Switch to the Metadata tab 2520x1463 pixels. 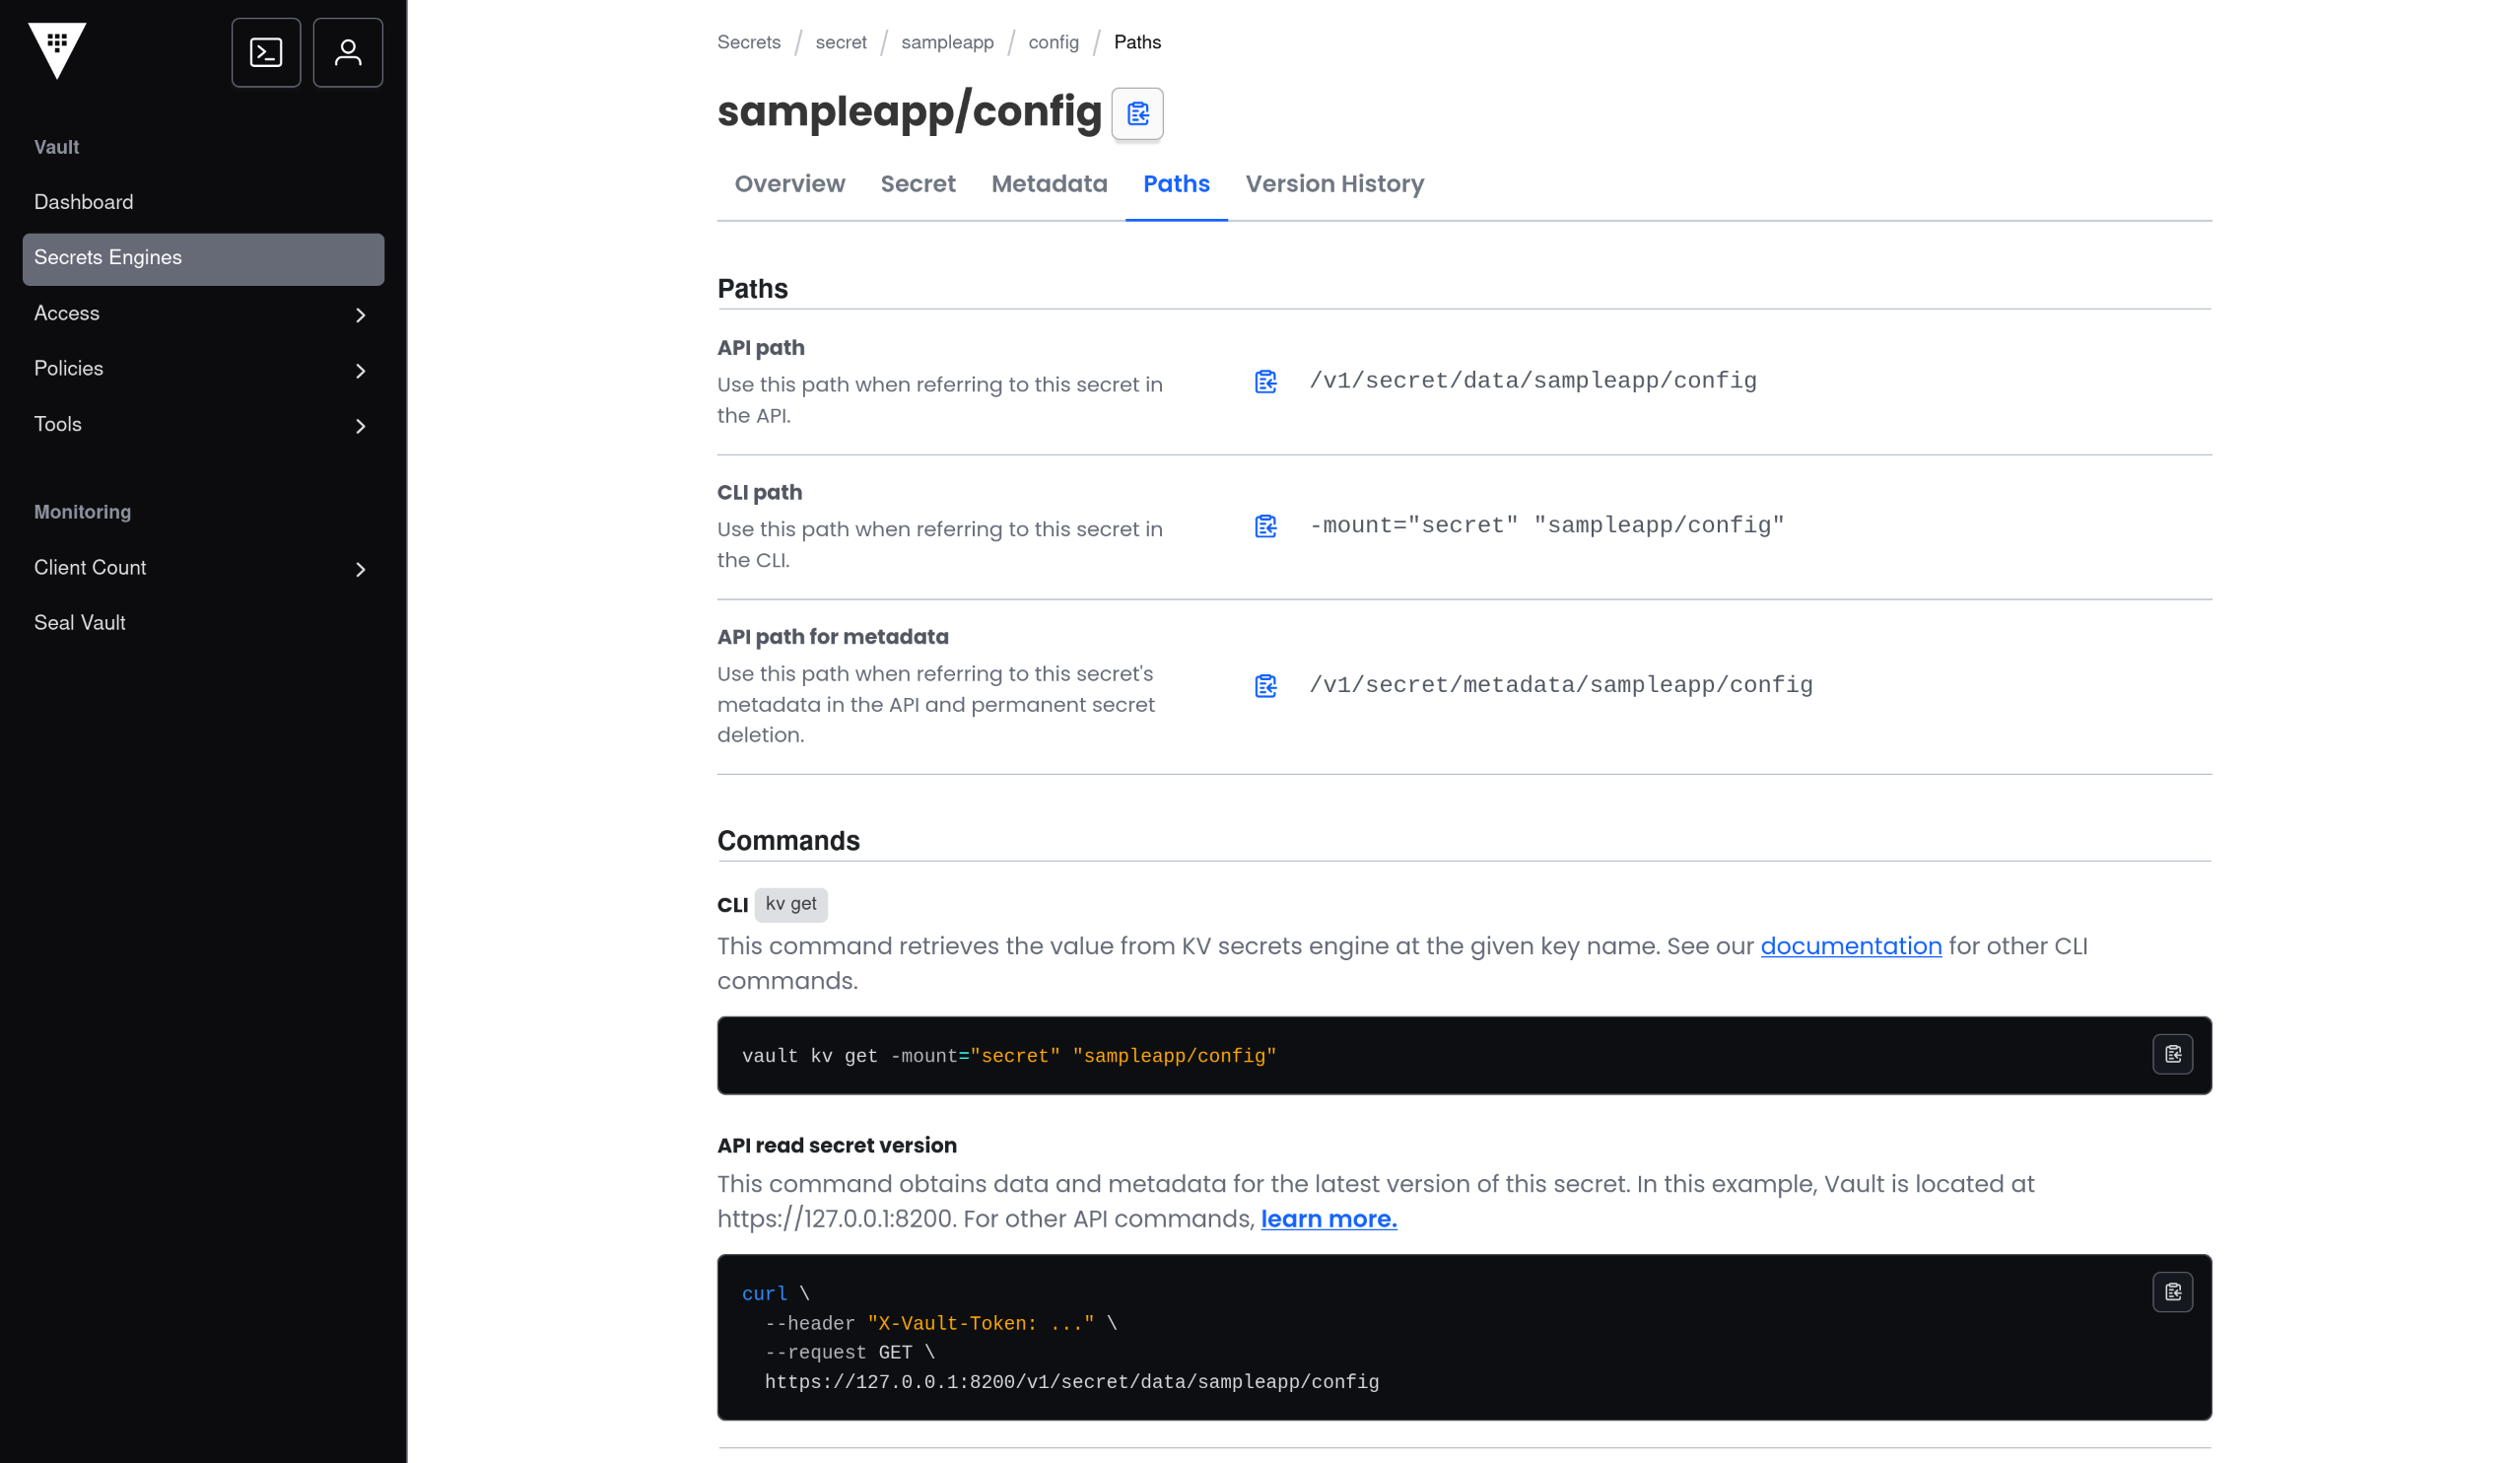pos(1049,184)
